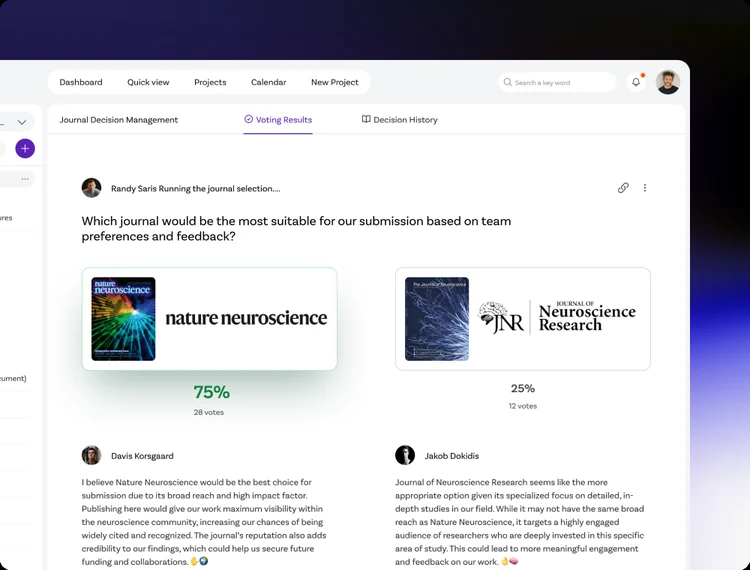The width and height of the screenshot is (750, 570).
Task: Click the Voting Results checkmark icon
Action: (x=248, y=119)
